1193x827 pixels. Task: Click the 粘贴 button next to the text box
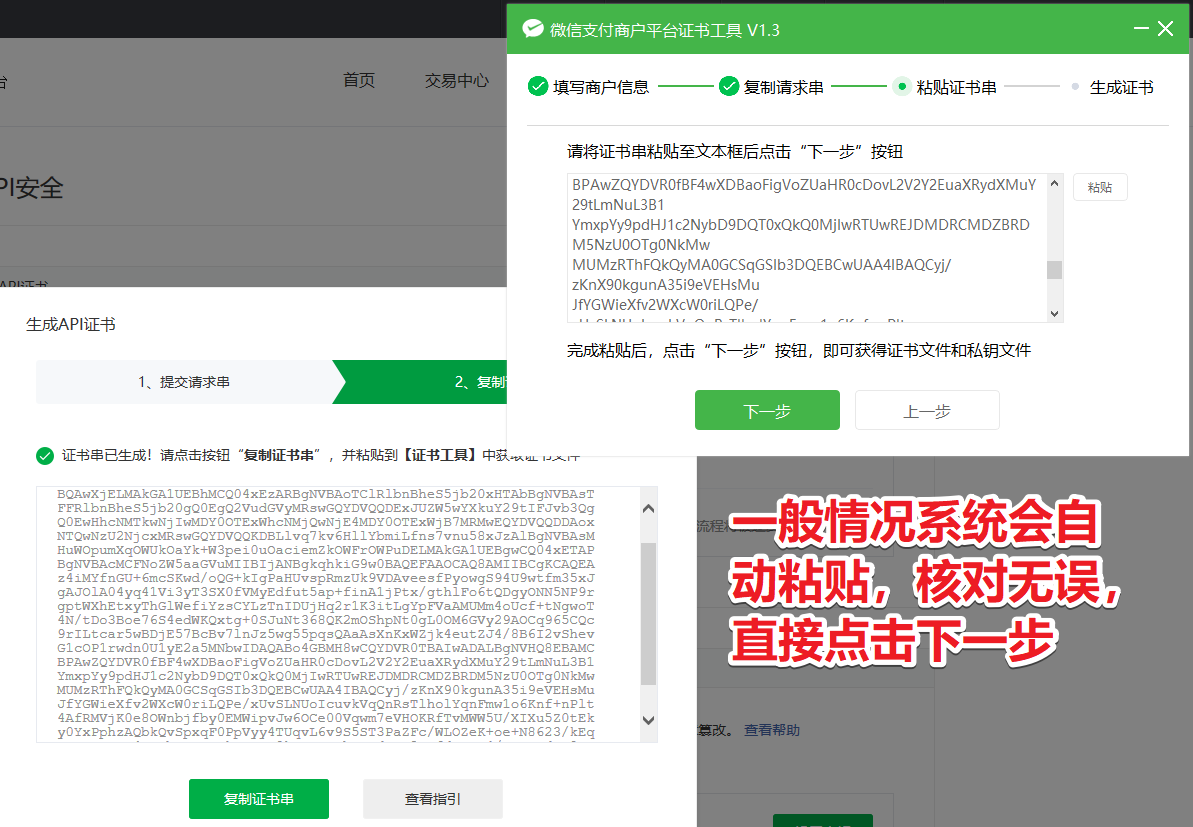click(x=1100, y=187)
